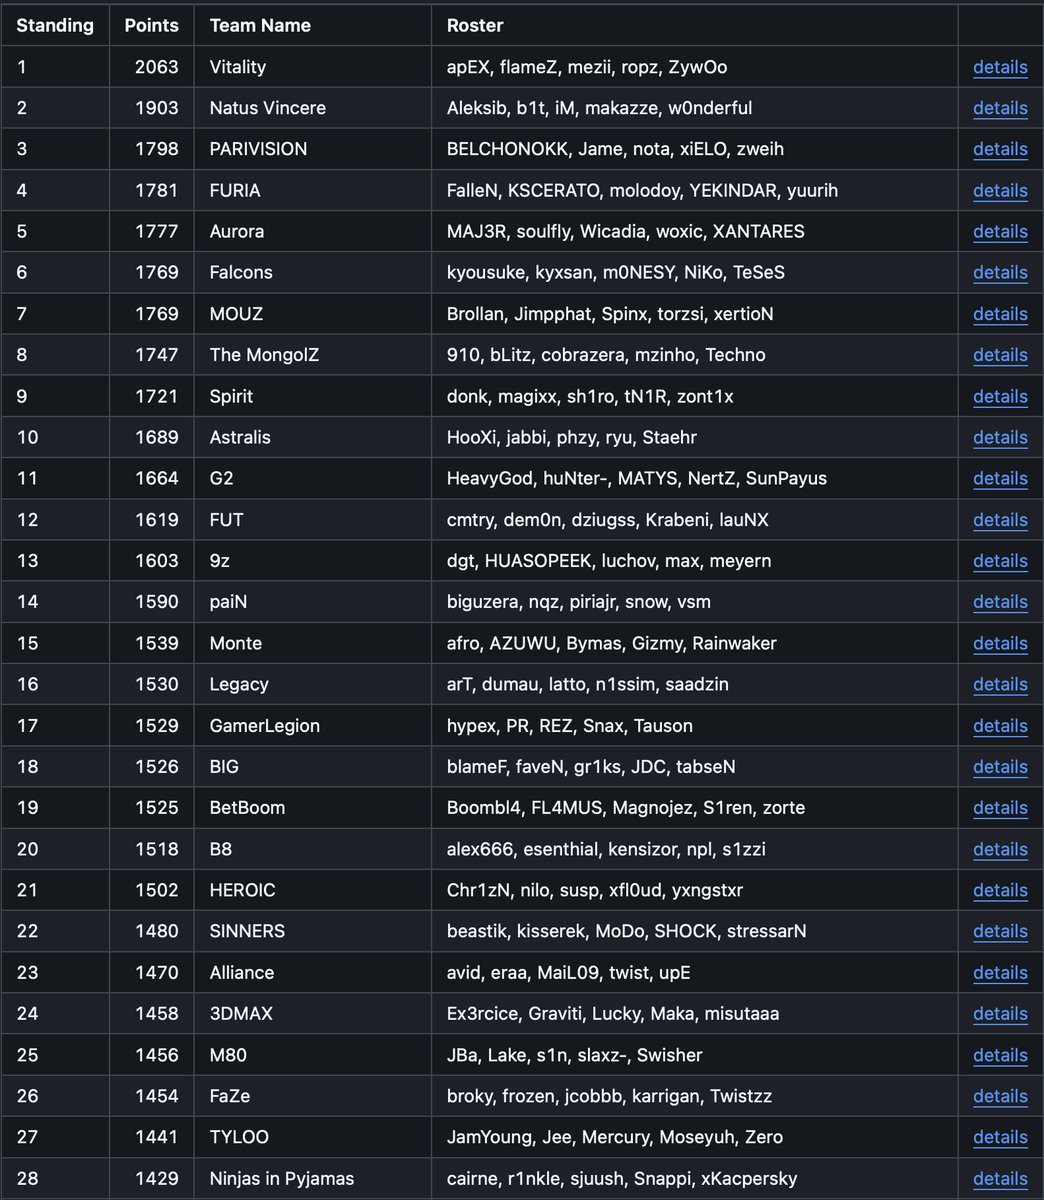Image resolution: width=1044 pixels, height=1200 pixels.
Task: Open the details link for 3DMAX
Action: (x=1000, y=1014)
